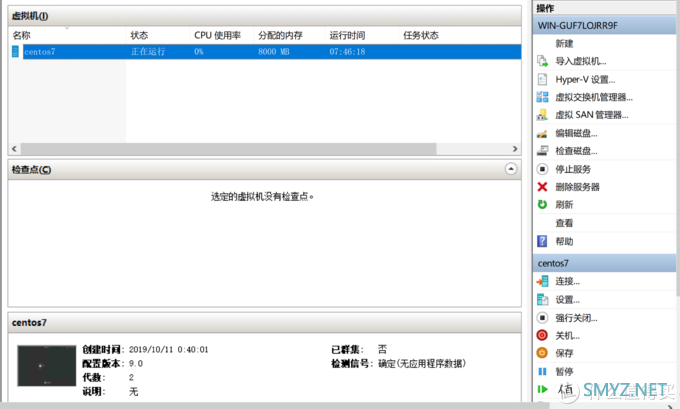This screenshot has width=680, height=409.
Task: Sort by the 名称 column header
Action: [67, 35]
